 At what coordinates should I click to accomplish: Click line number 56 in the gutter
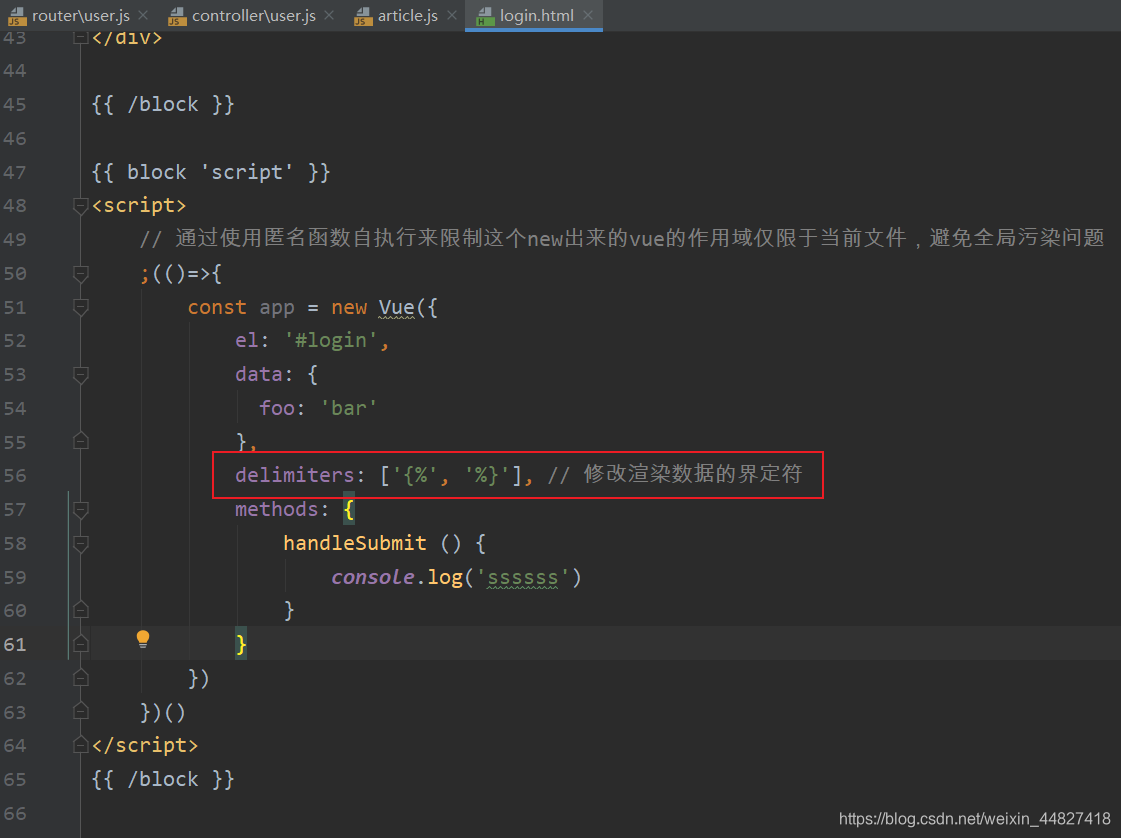(15, 476)
